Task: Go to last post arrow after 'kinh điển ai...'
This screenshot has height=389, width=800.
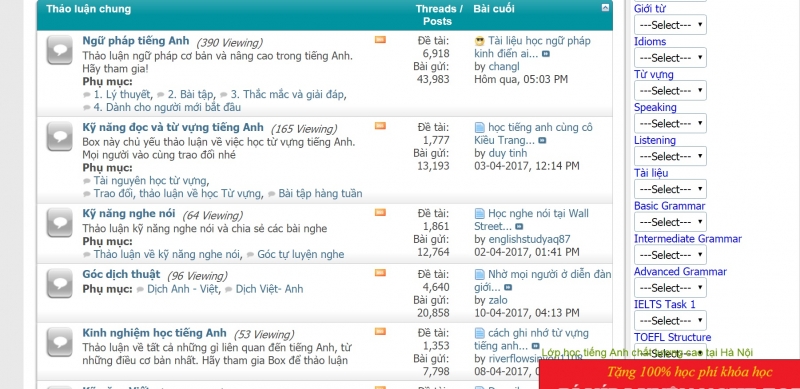Action: [546, 54]
